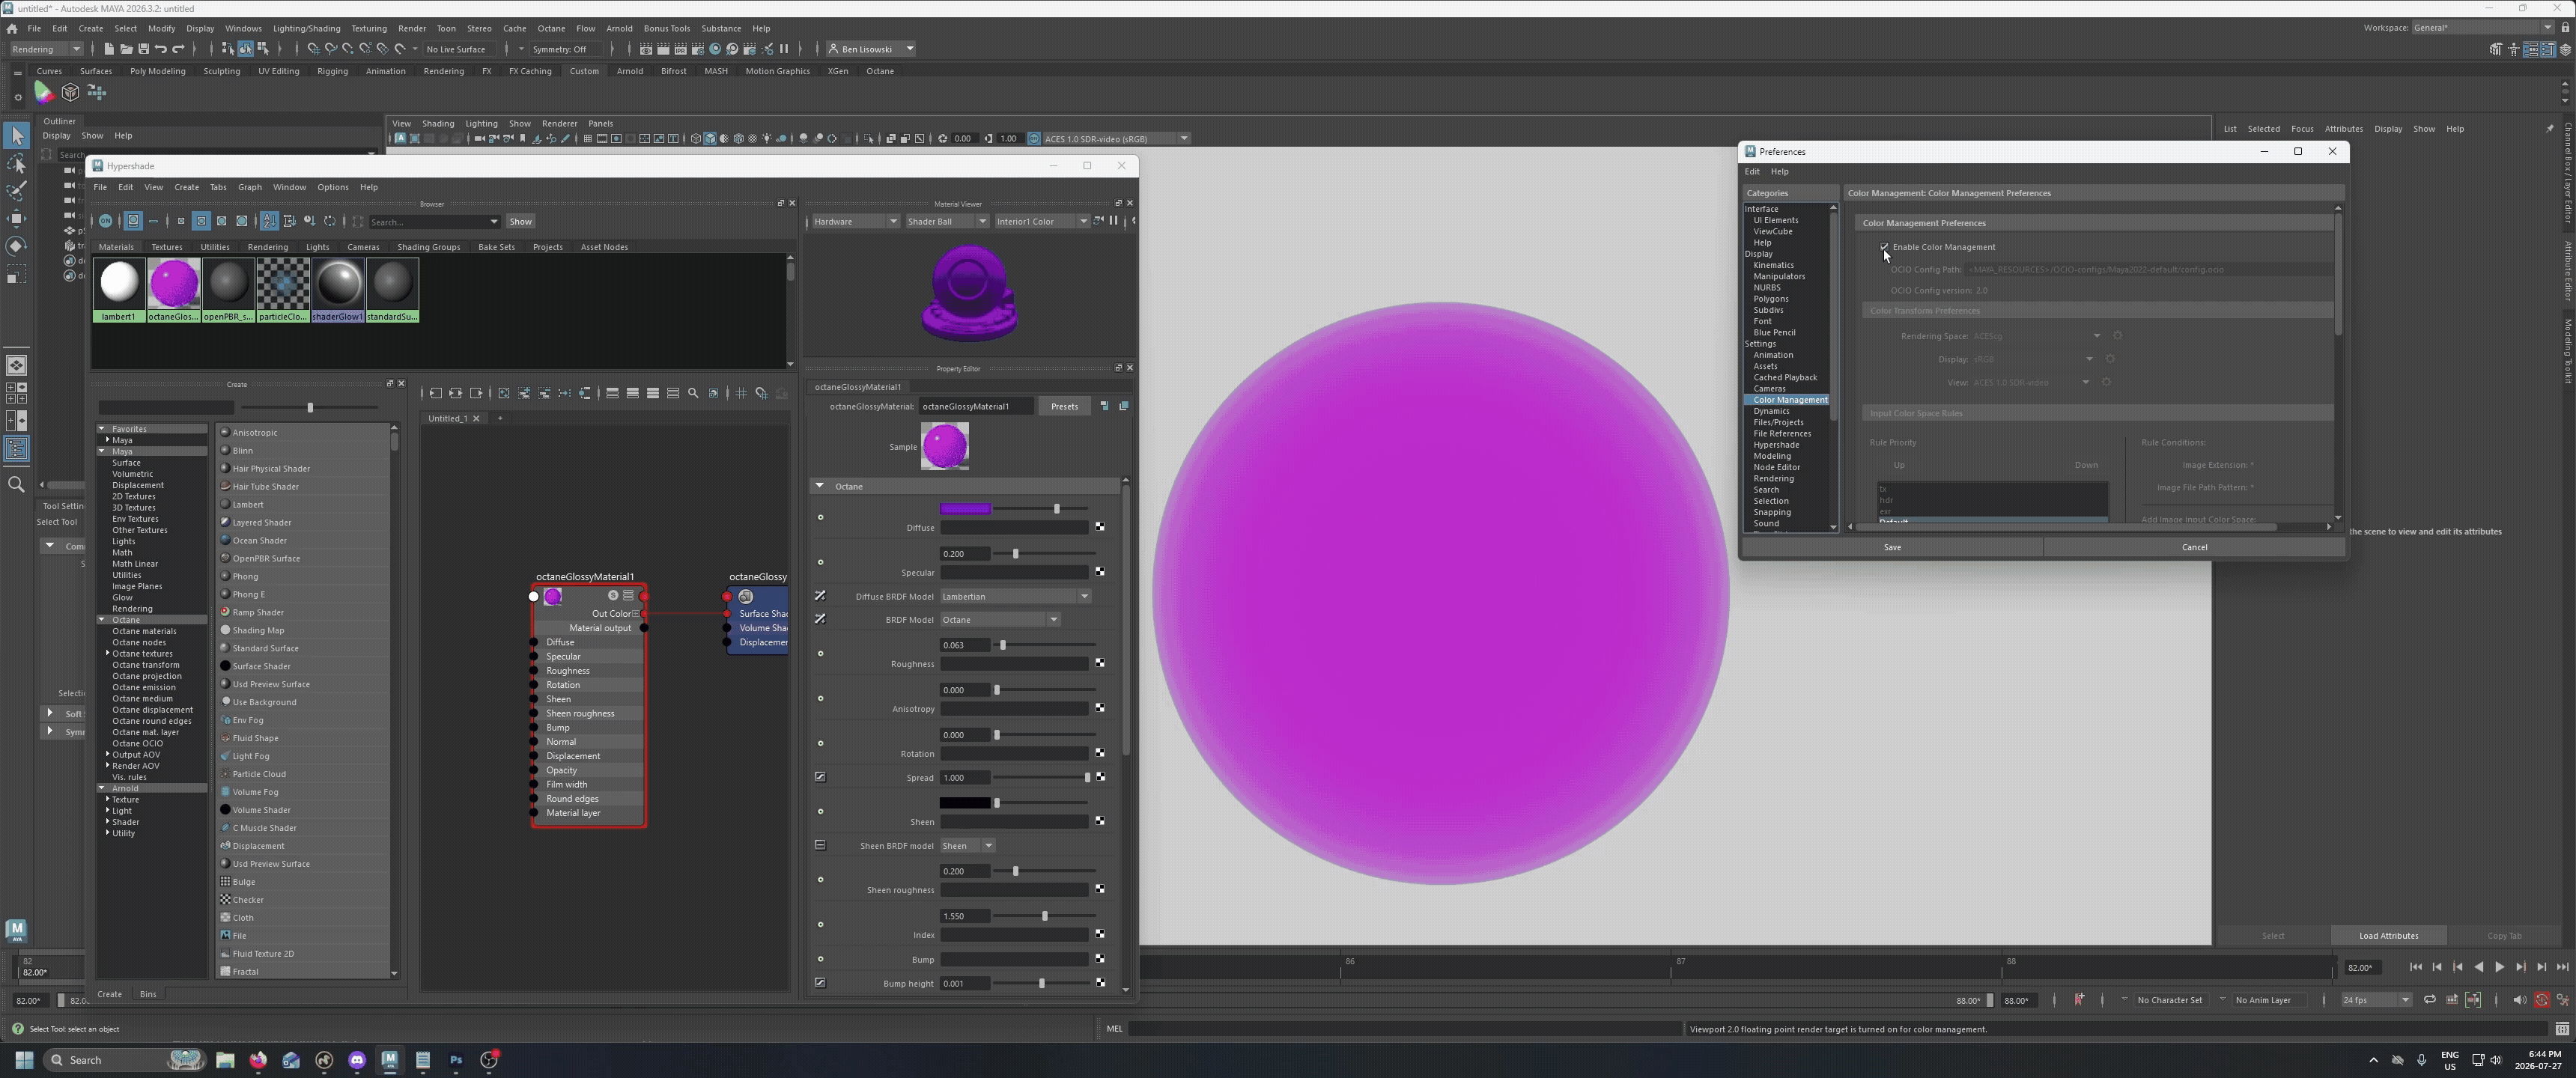Collapse the Octane section in Property Editor
The height and width of the screenshot is (1078, 2576).
pyautogui.click(x=819, y=486)
